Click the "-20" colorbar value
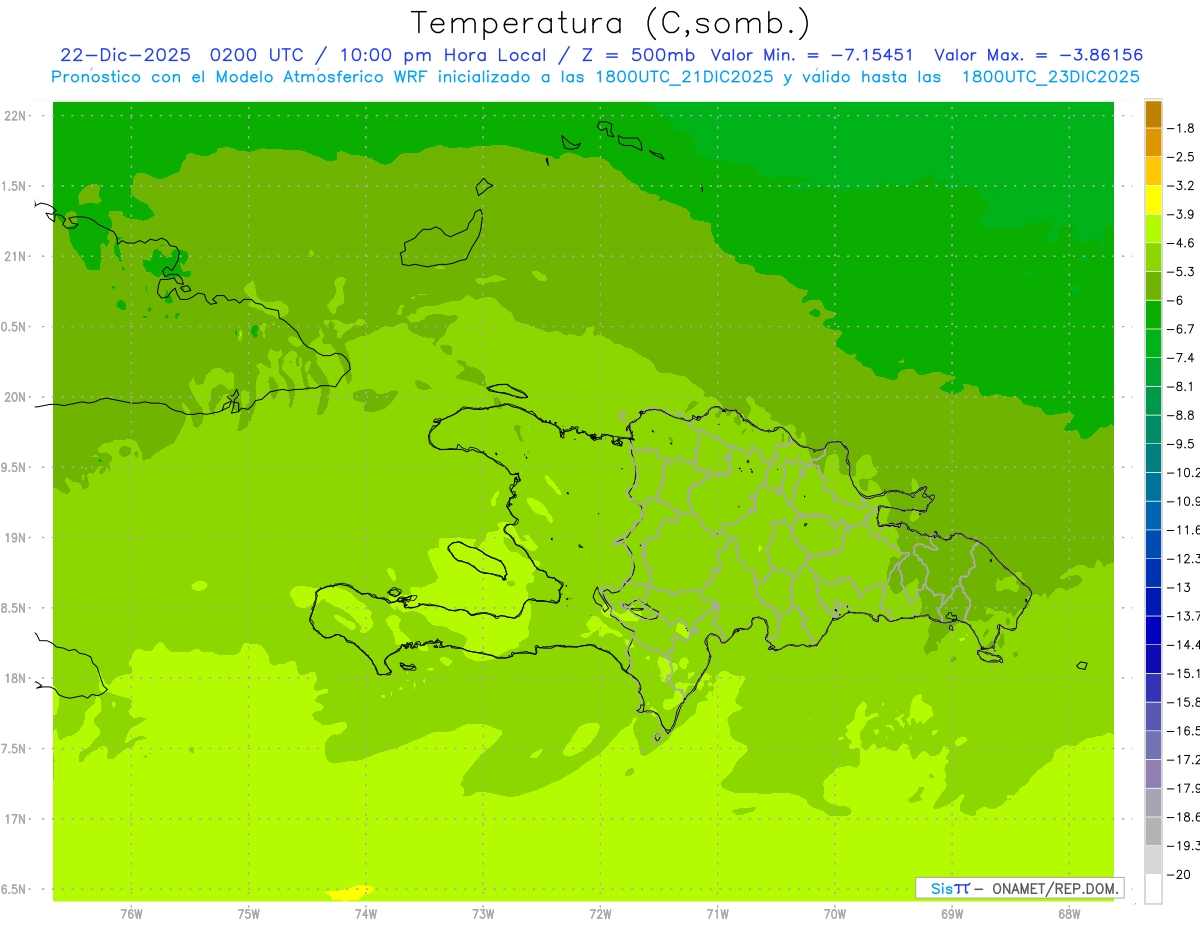 (1180, 875)
